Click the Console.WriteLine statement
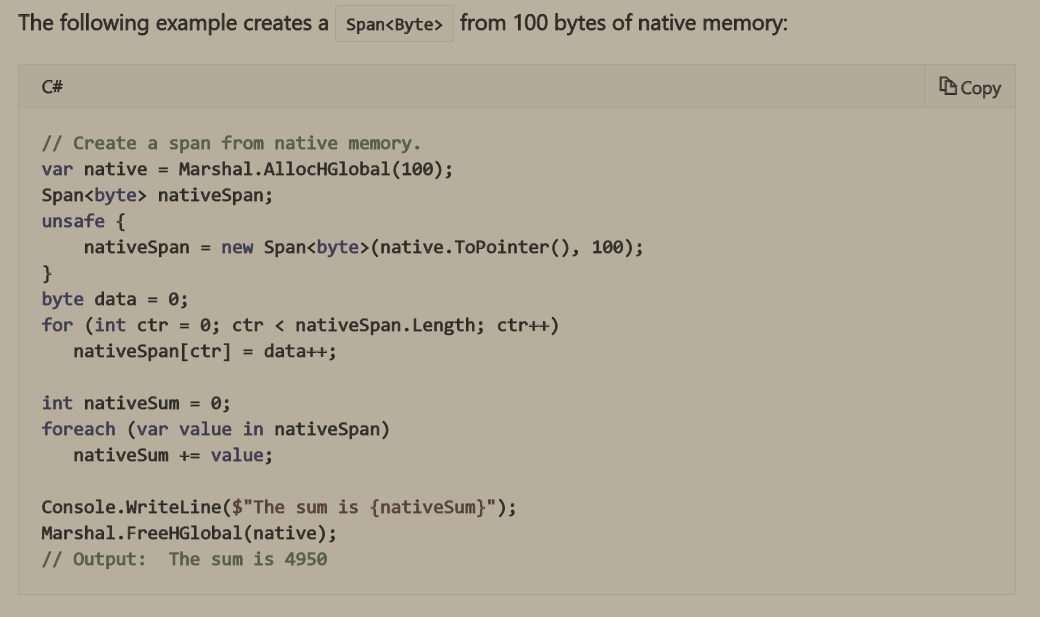 279,508
